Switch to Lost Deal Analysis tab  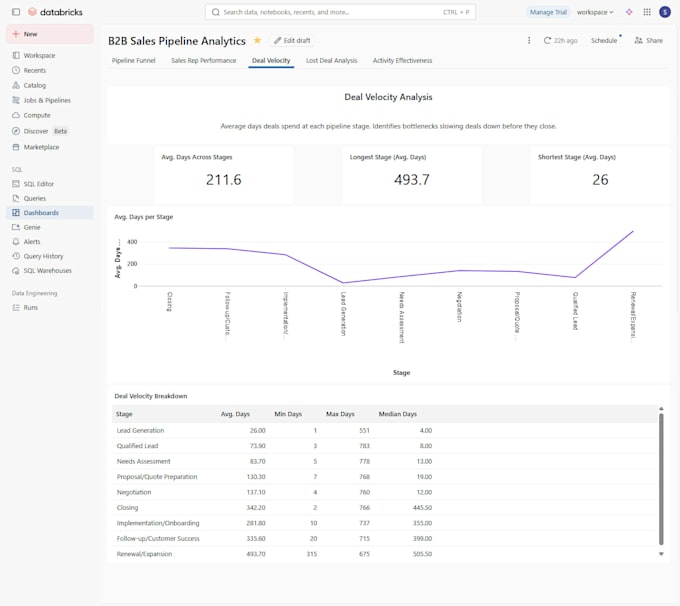tap(331, 61)
